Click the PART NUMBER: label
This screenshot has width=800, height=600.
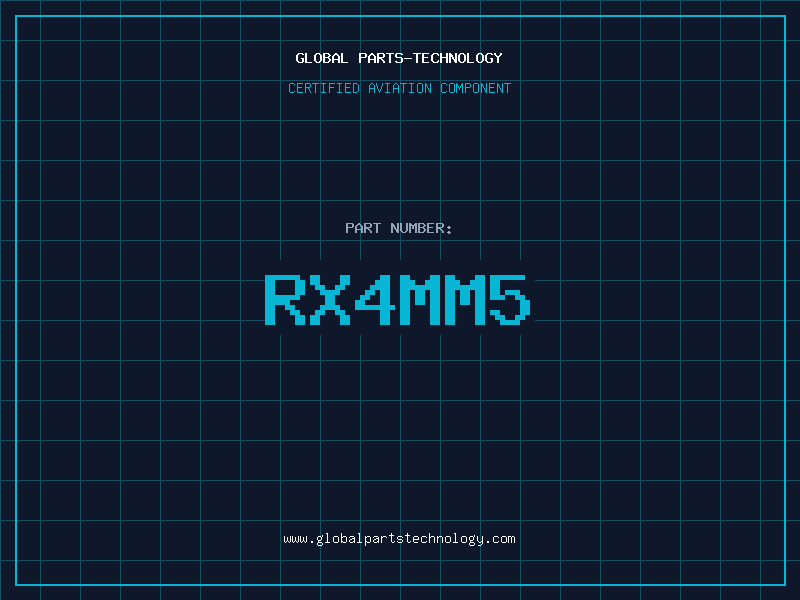point(398,228)
